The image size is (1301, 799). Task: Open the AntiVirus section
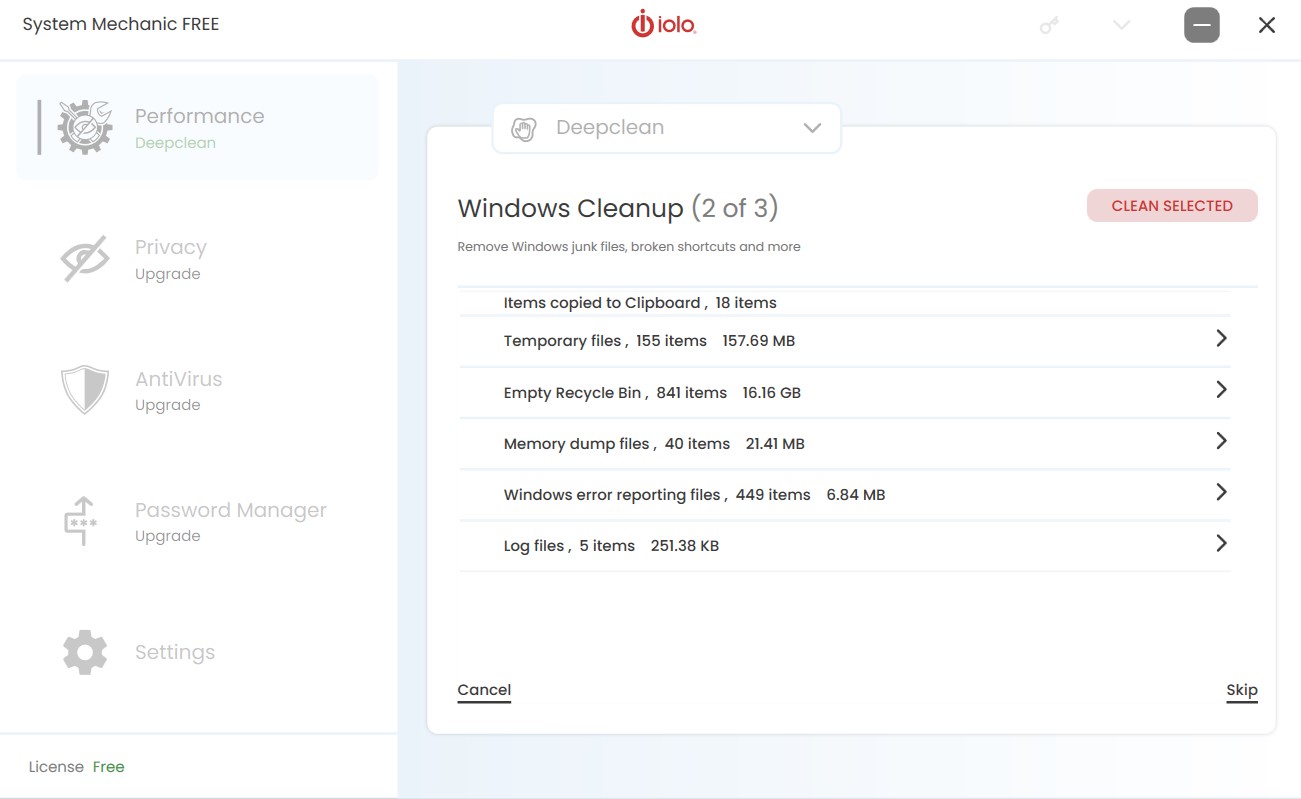(x=198, y=391)
